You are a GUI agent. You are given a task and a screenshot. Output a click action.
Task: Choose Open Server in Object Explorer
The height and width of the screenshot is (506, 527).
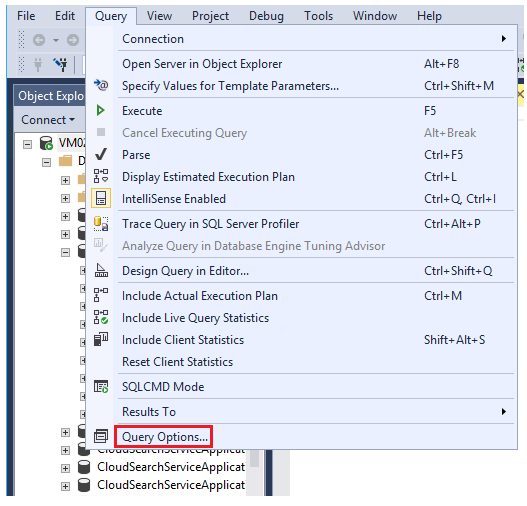pyautogui.click(x=301, y=64)
